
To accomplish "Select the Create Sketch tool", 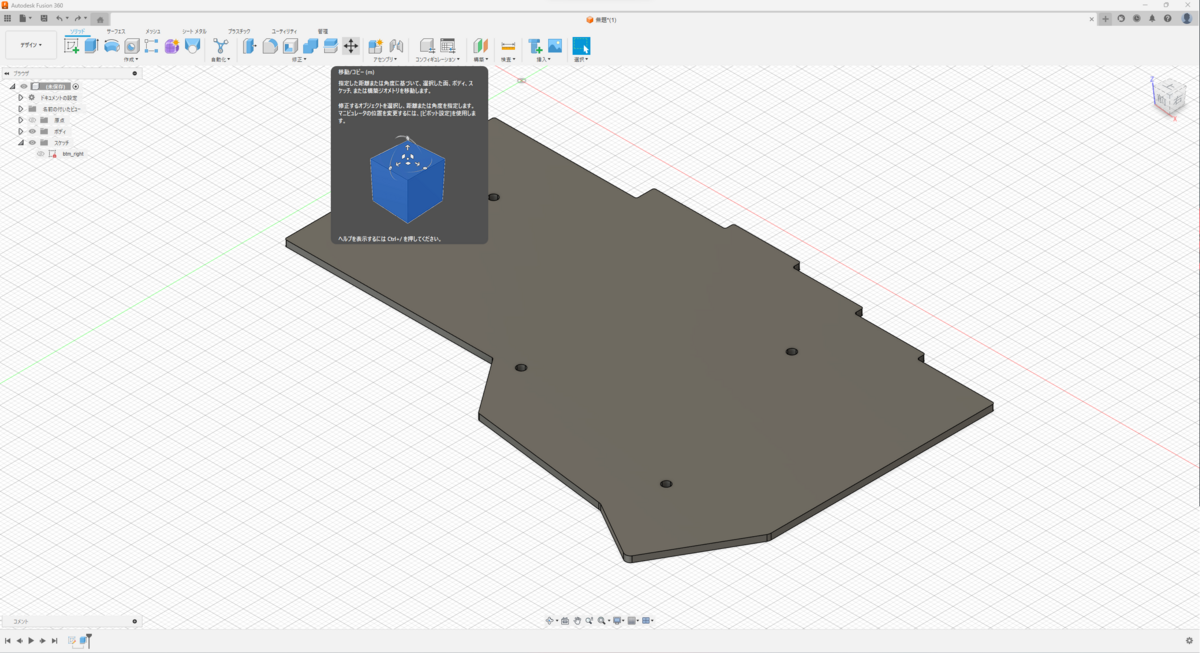I will (72, 45).
